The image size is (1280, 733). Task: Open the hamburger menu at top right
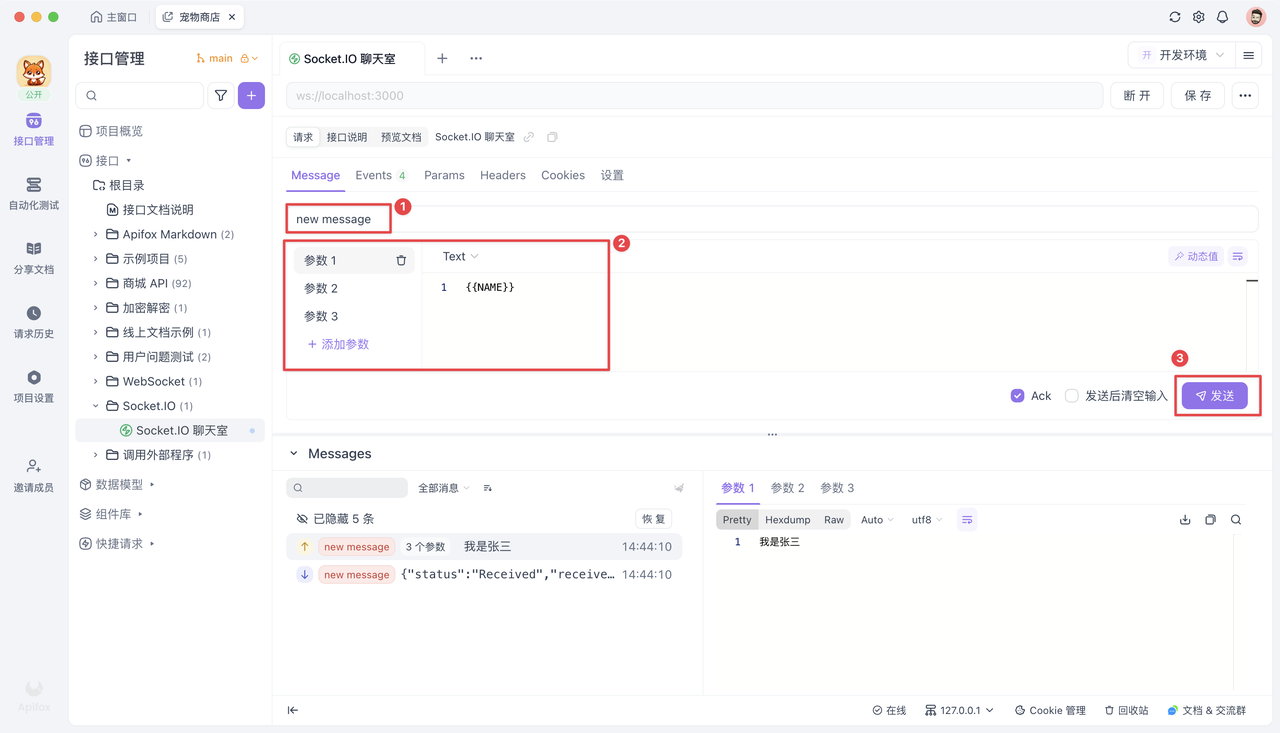(1248, 56)
